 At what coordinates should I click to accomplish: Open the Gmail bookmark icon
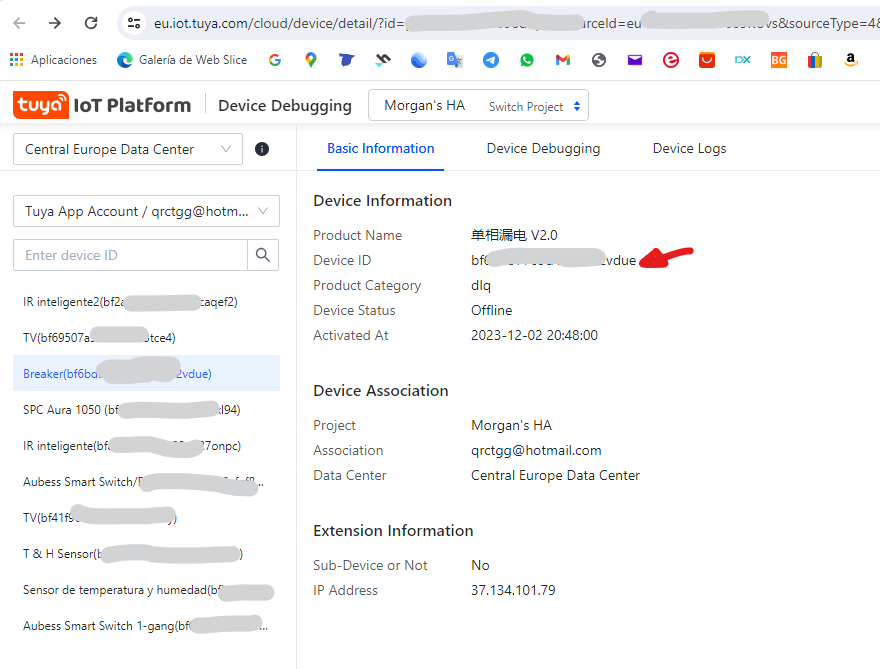coord(563,60)
